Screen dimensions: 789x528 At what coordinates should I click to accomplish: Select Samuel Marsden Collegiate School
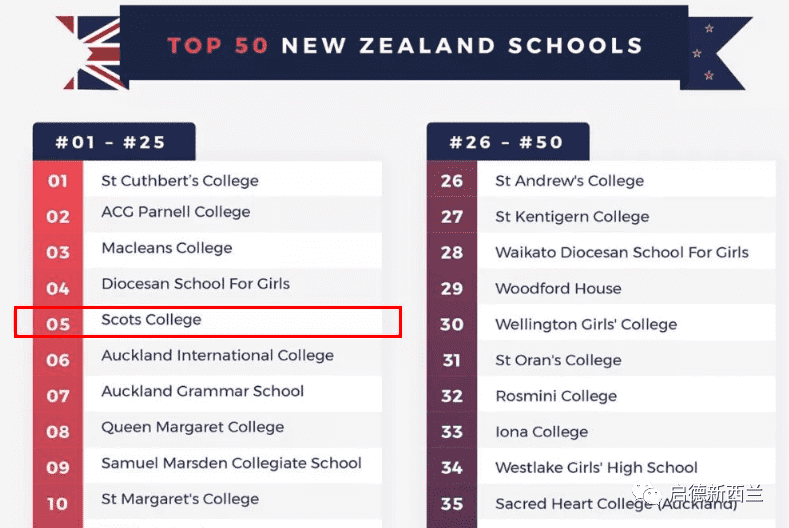pos(231,464)
